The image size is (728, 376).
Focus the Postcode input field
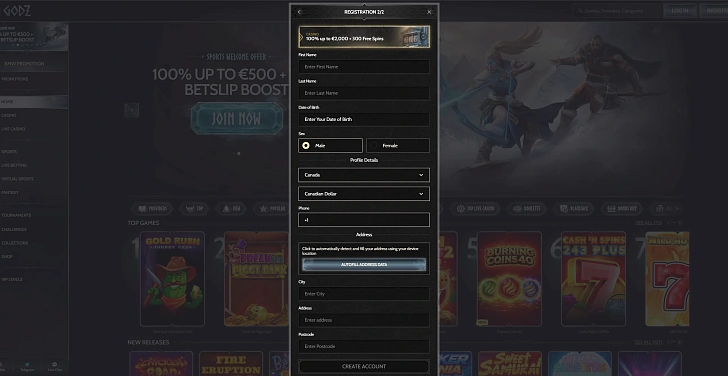tap(364, 346)
